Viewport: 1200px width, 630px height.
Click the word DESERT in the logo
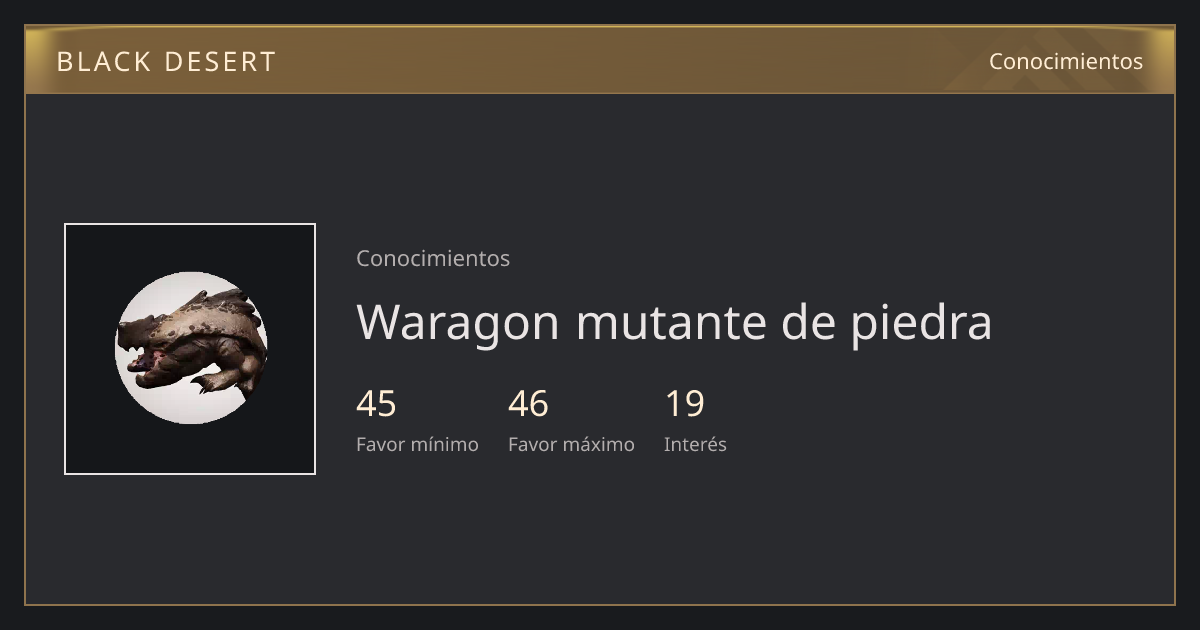[x=220, y=62]
